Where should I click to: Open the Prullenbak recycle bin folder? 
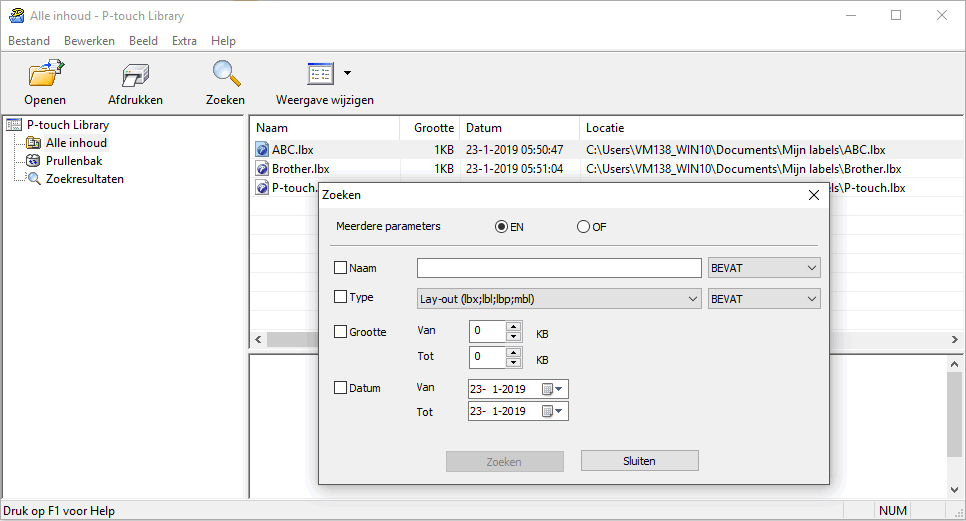pos(74,161)
